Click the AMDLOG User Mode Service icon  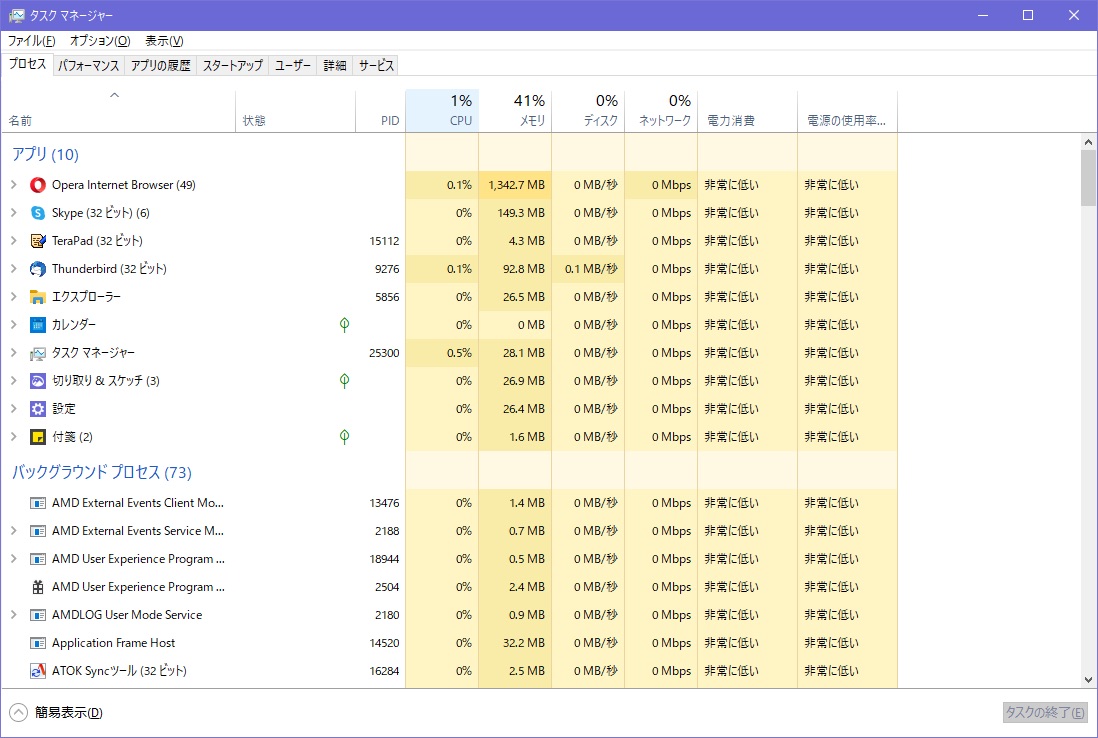[38, 614]
